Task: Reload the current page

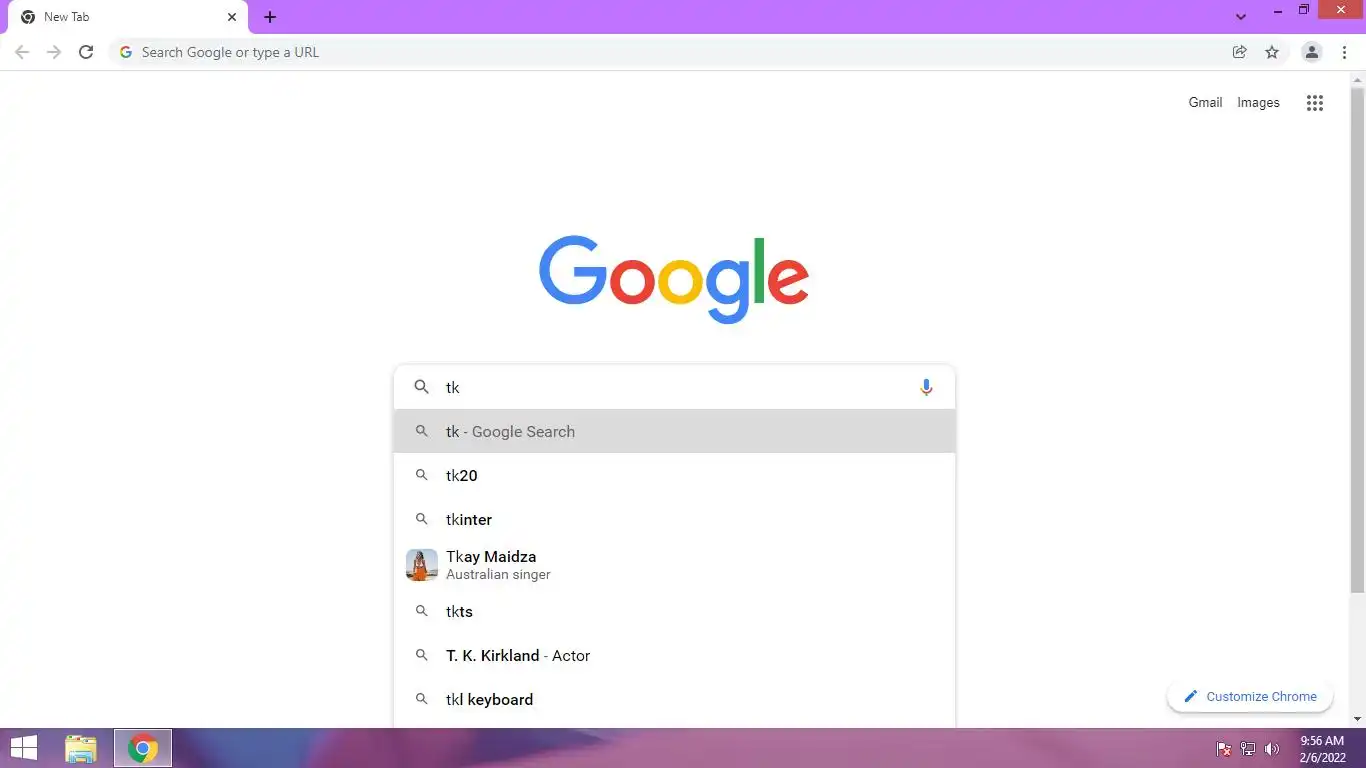Action: click(x=86, y=52)
